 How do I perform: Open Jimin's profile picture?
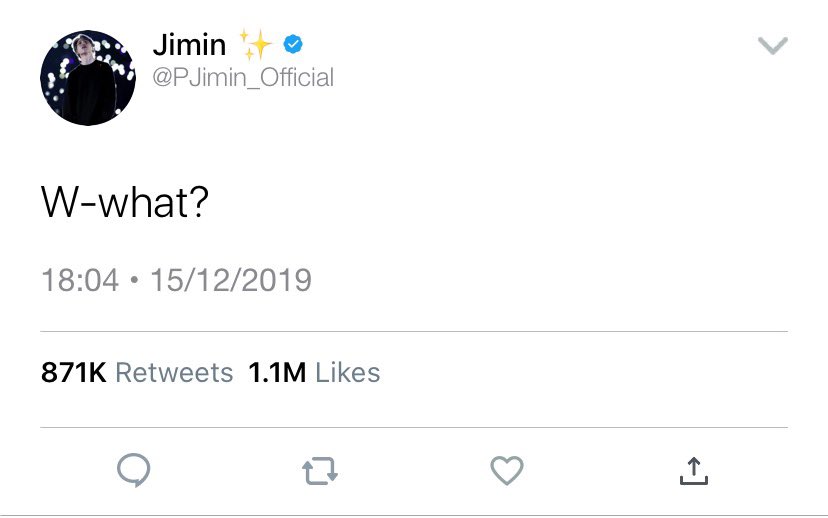pyautogui.click(x=87, y=77)
